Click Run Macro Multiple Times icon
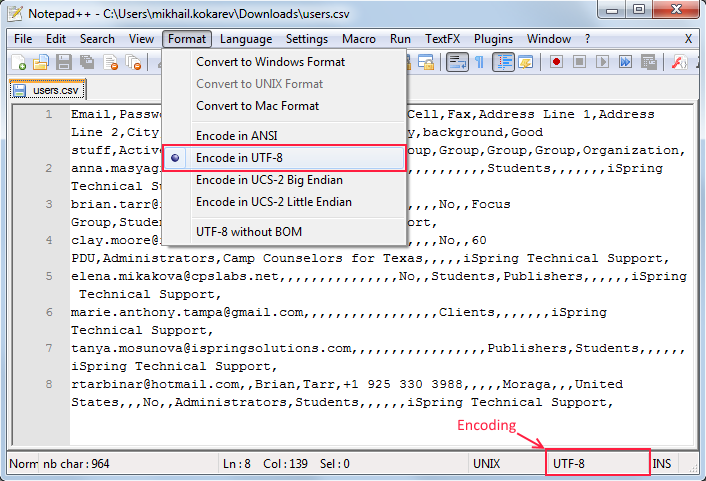Viewport: 706px width, 481px height. (625, 62)
